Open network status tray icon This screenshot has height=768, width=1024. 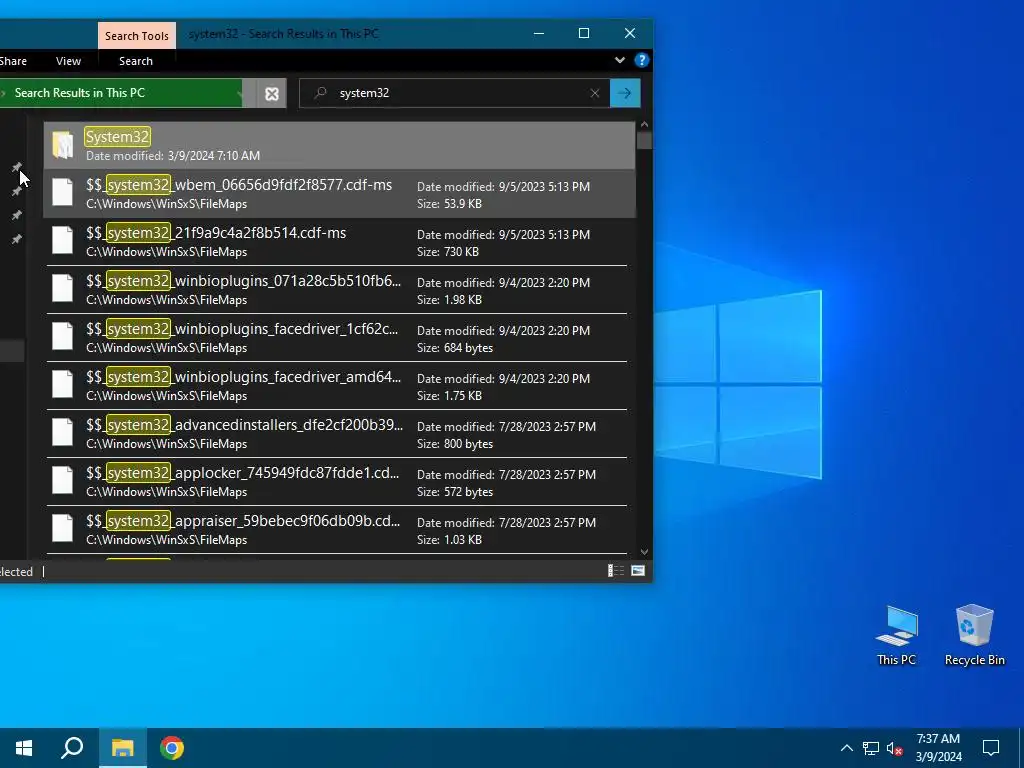(871, 748)
